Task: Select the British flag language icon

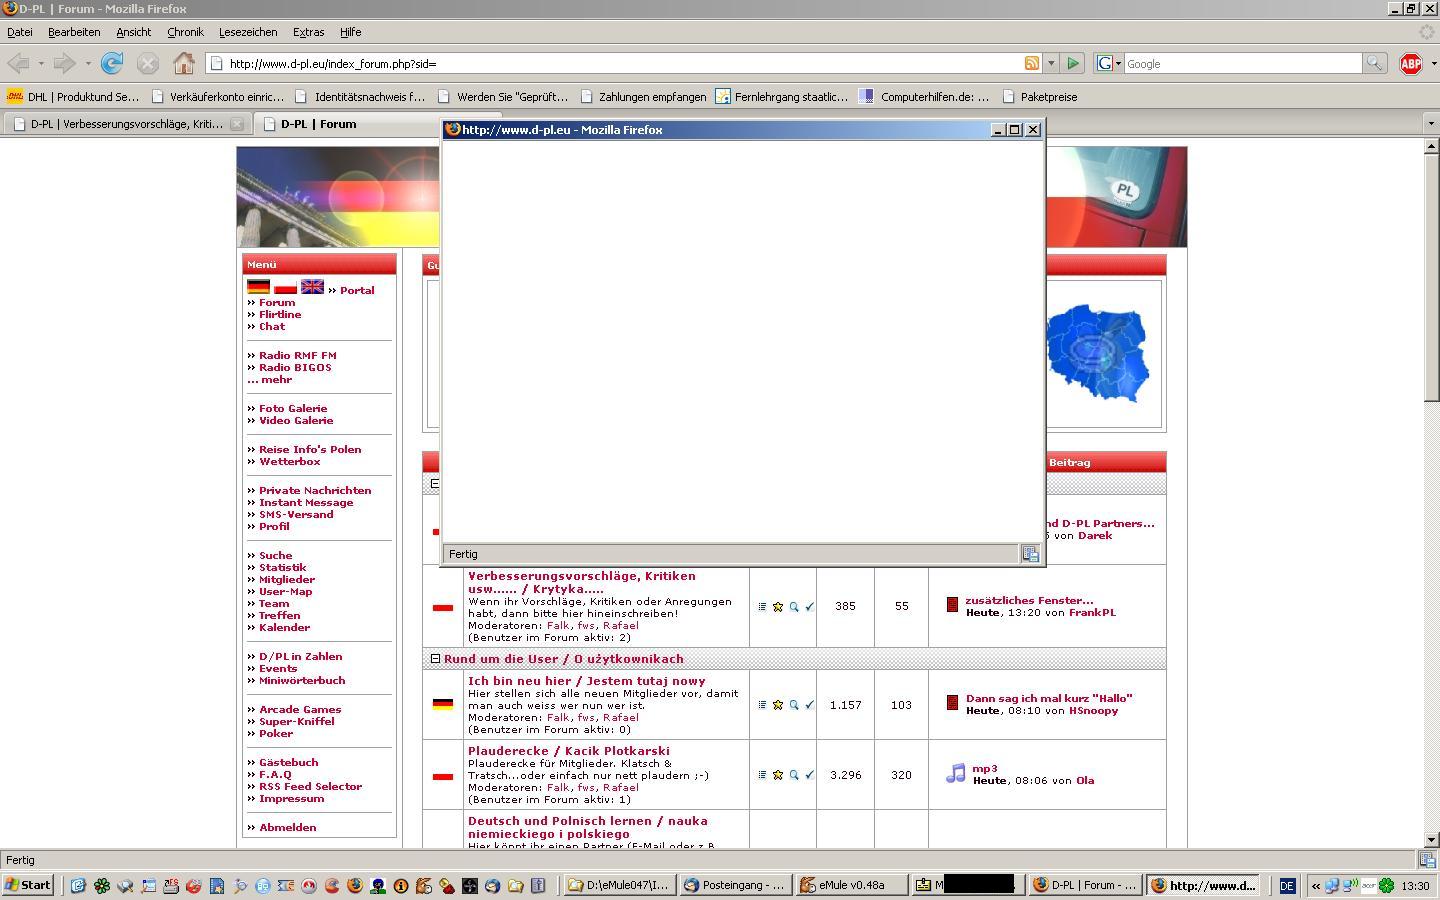Action: [x=312, y=287]
